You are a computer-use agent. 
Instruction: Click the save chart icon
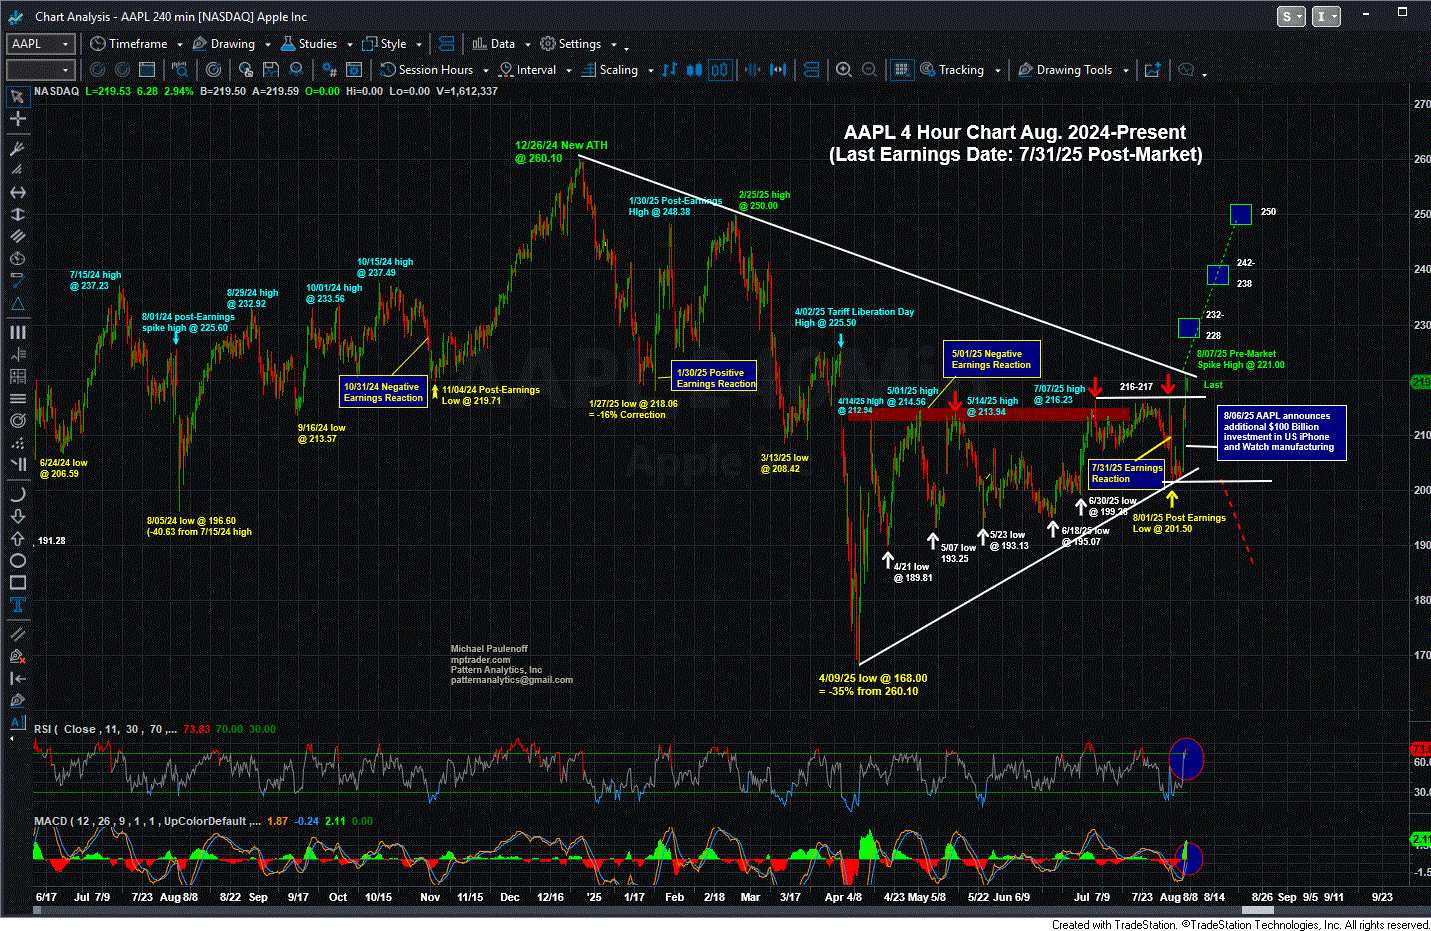(x=271, y=69)
